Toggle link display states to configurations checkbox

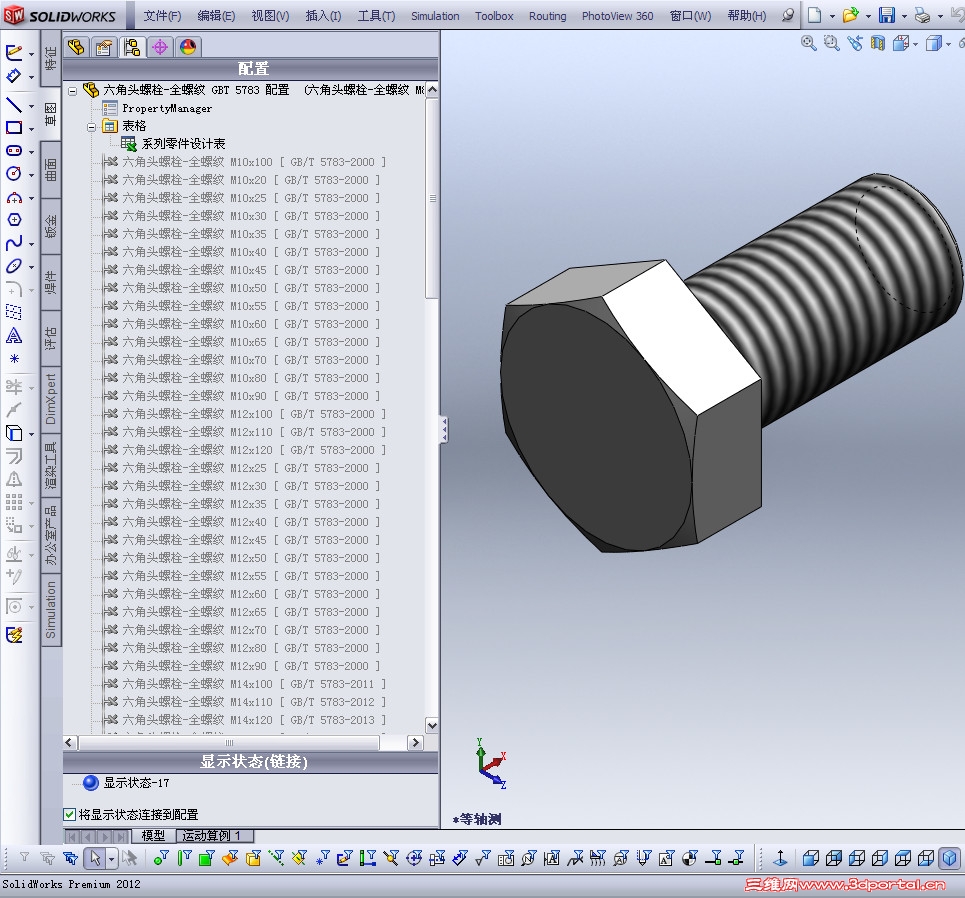click(x=70, y=815)
